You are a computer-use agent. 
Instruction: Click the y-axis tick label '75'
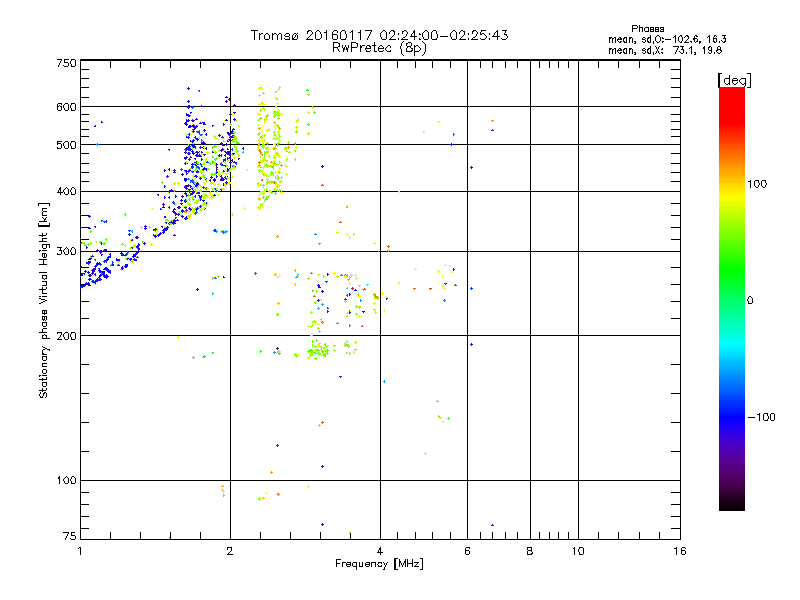(70, 536)
